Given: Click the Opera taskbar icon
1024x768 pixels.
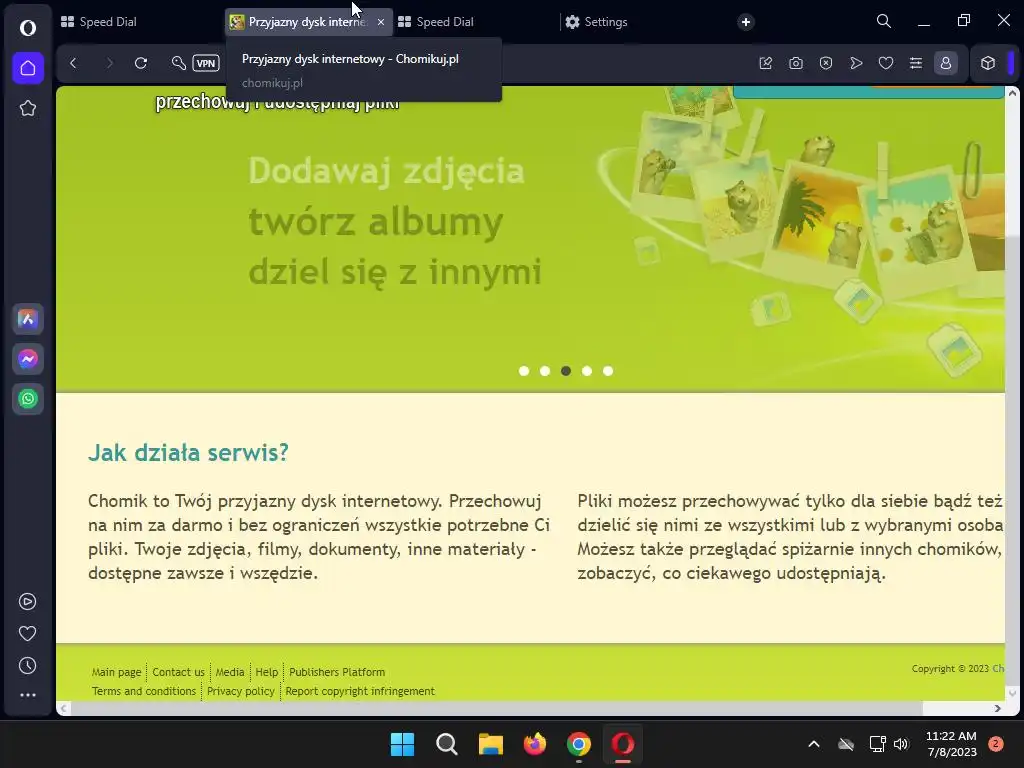Looking at the screenshot, I should [x=623, y=744].
